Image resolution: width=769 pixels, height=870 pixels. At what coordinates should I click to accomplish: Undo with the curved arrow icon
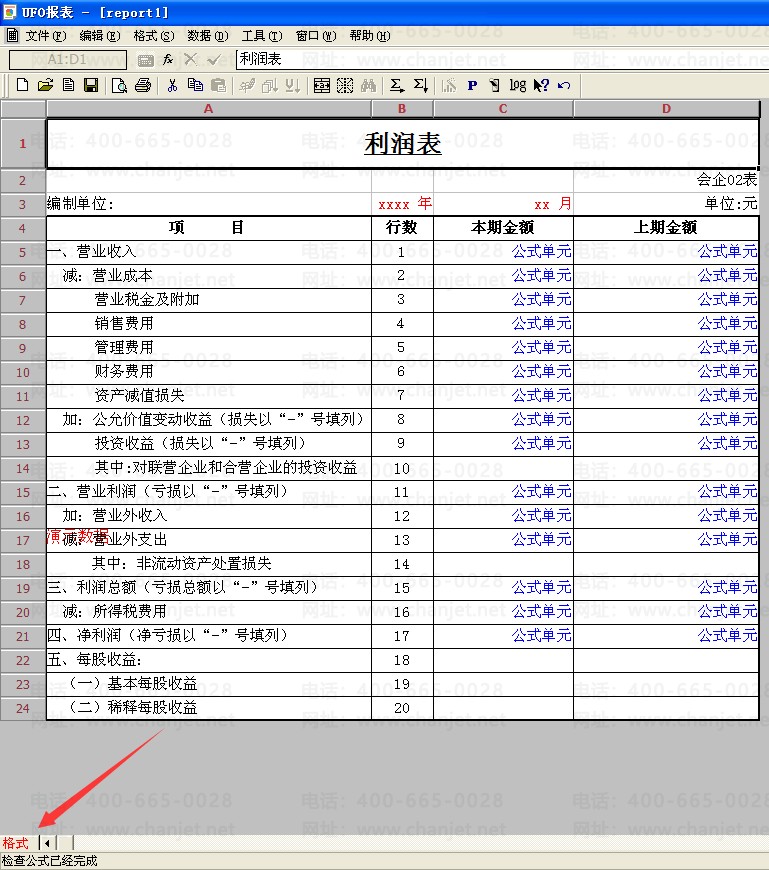click(564, 85)
